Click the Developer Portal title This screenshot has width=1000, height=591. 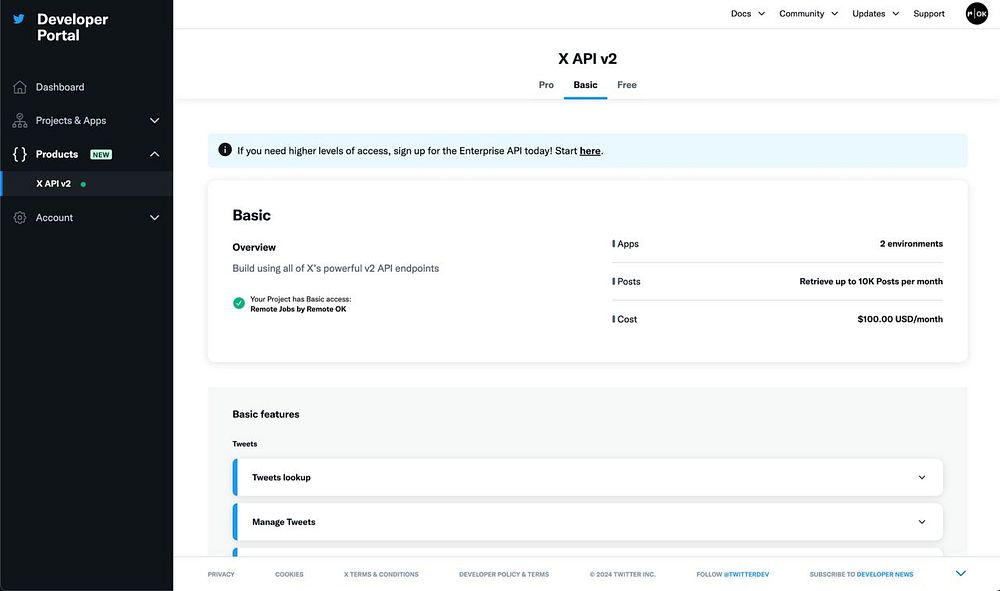coord(72,27)
